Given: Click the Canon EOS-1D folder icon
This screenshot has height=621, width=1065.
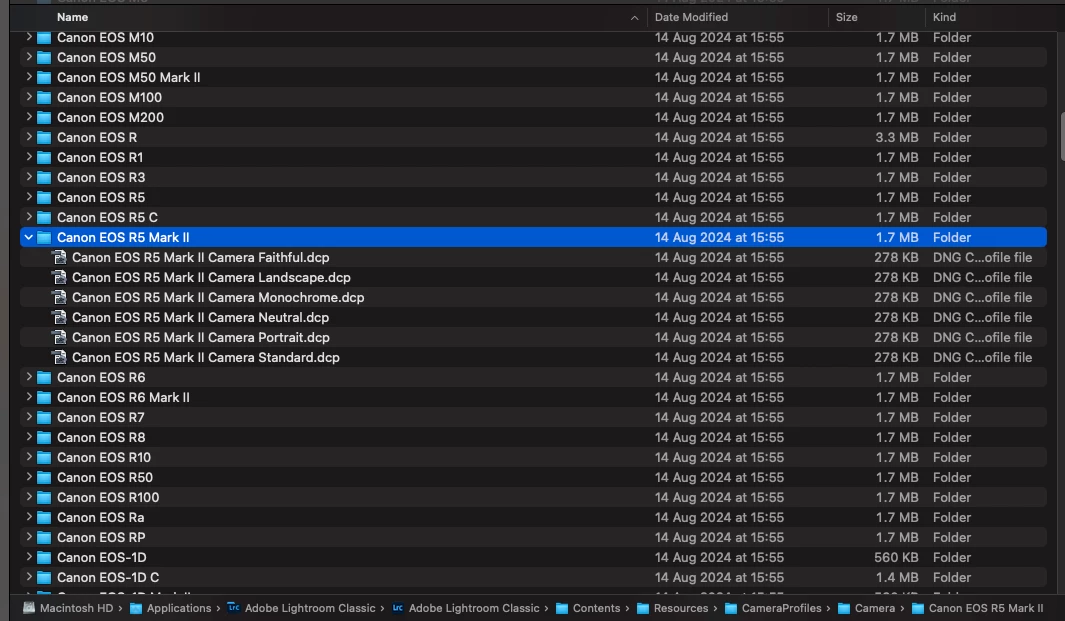Looking at the screenshot, I should click(x=44, y=558).
